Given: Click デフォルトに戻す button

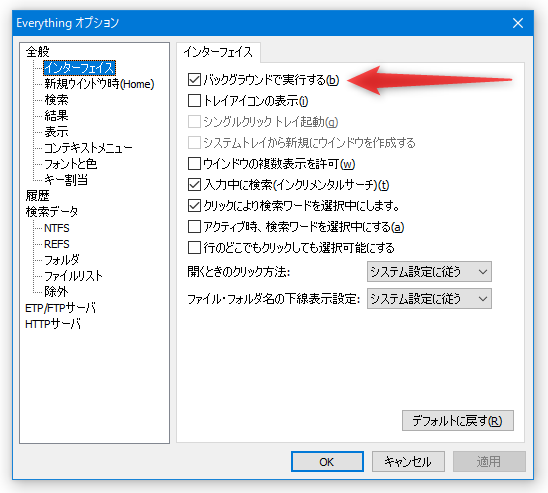Looking at the screenshot, I should point(457,421).
